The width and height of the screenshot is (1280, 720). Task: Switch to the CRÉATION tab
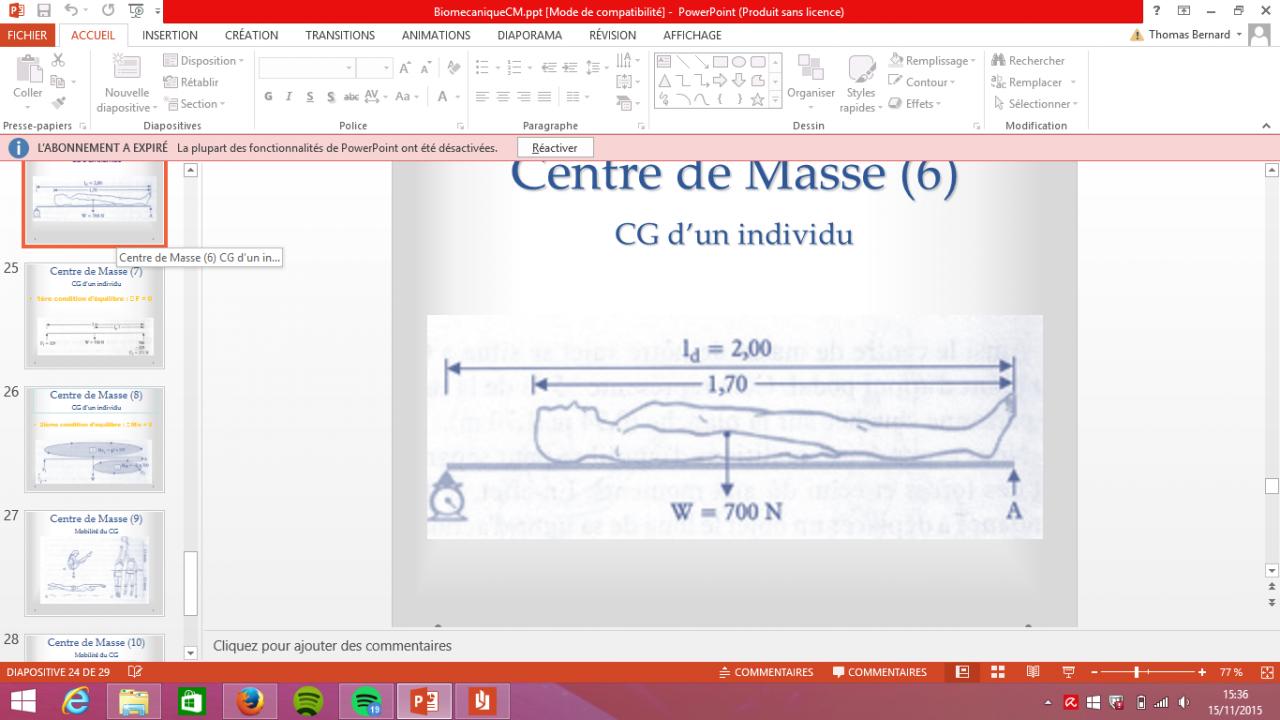[x=251, y=35]
